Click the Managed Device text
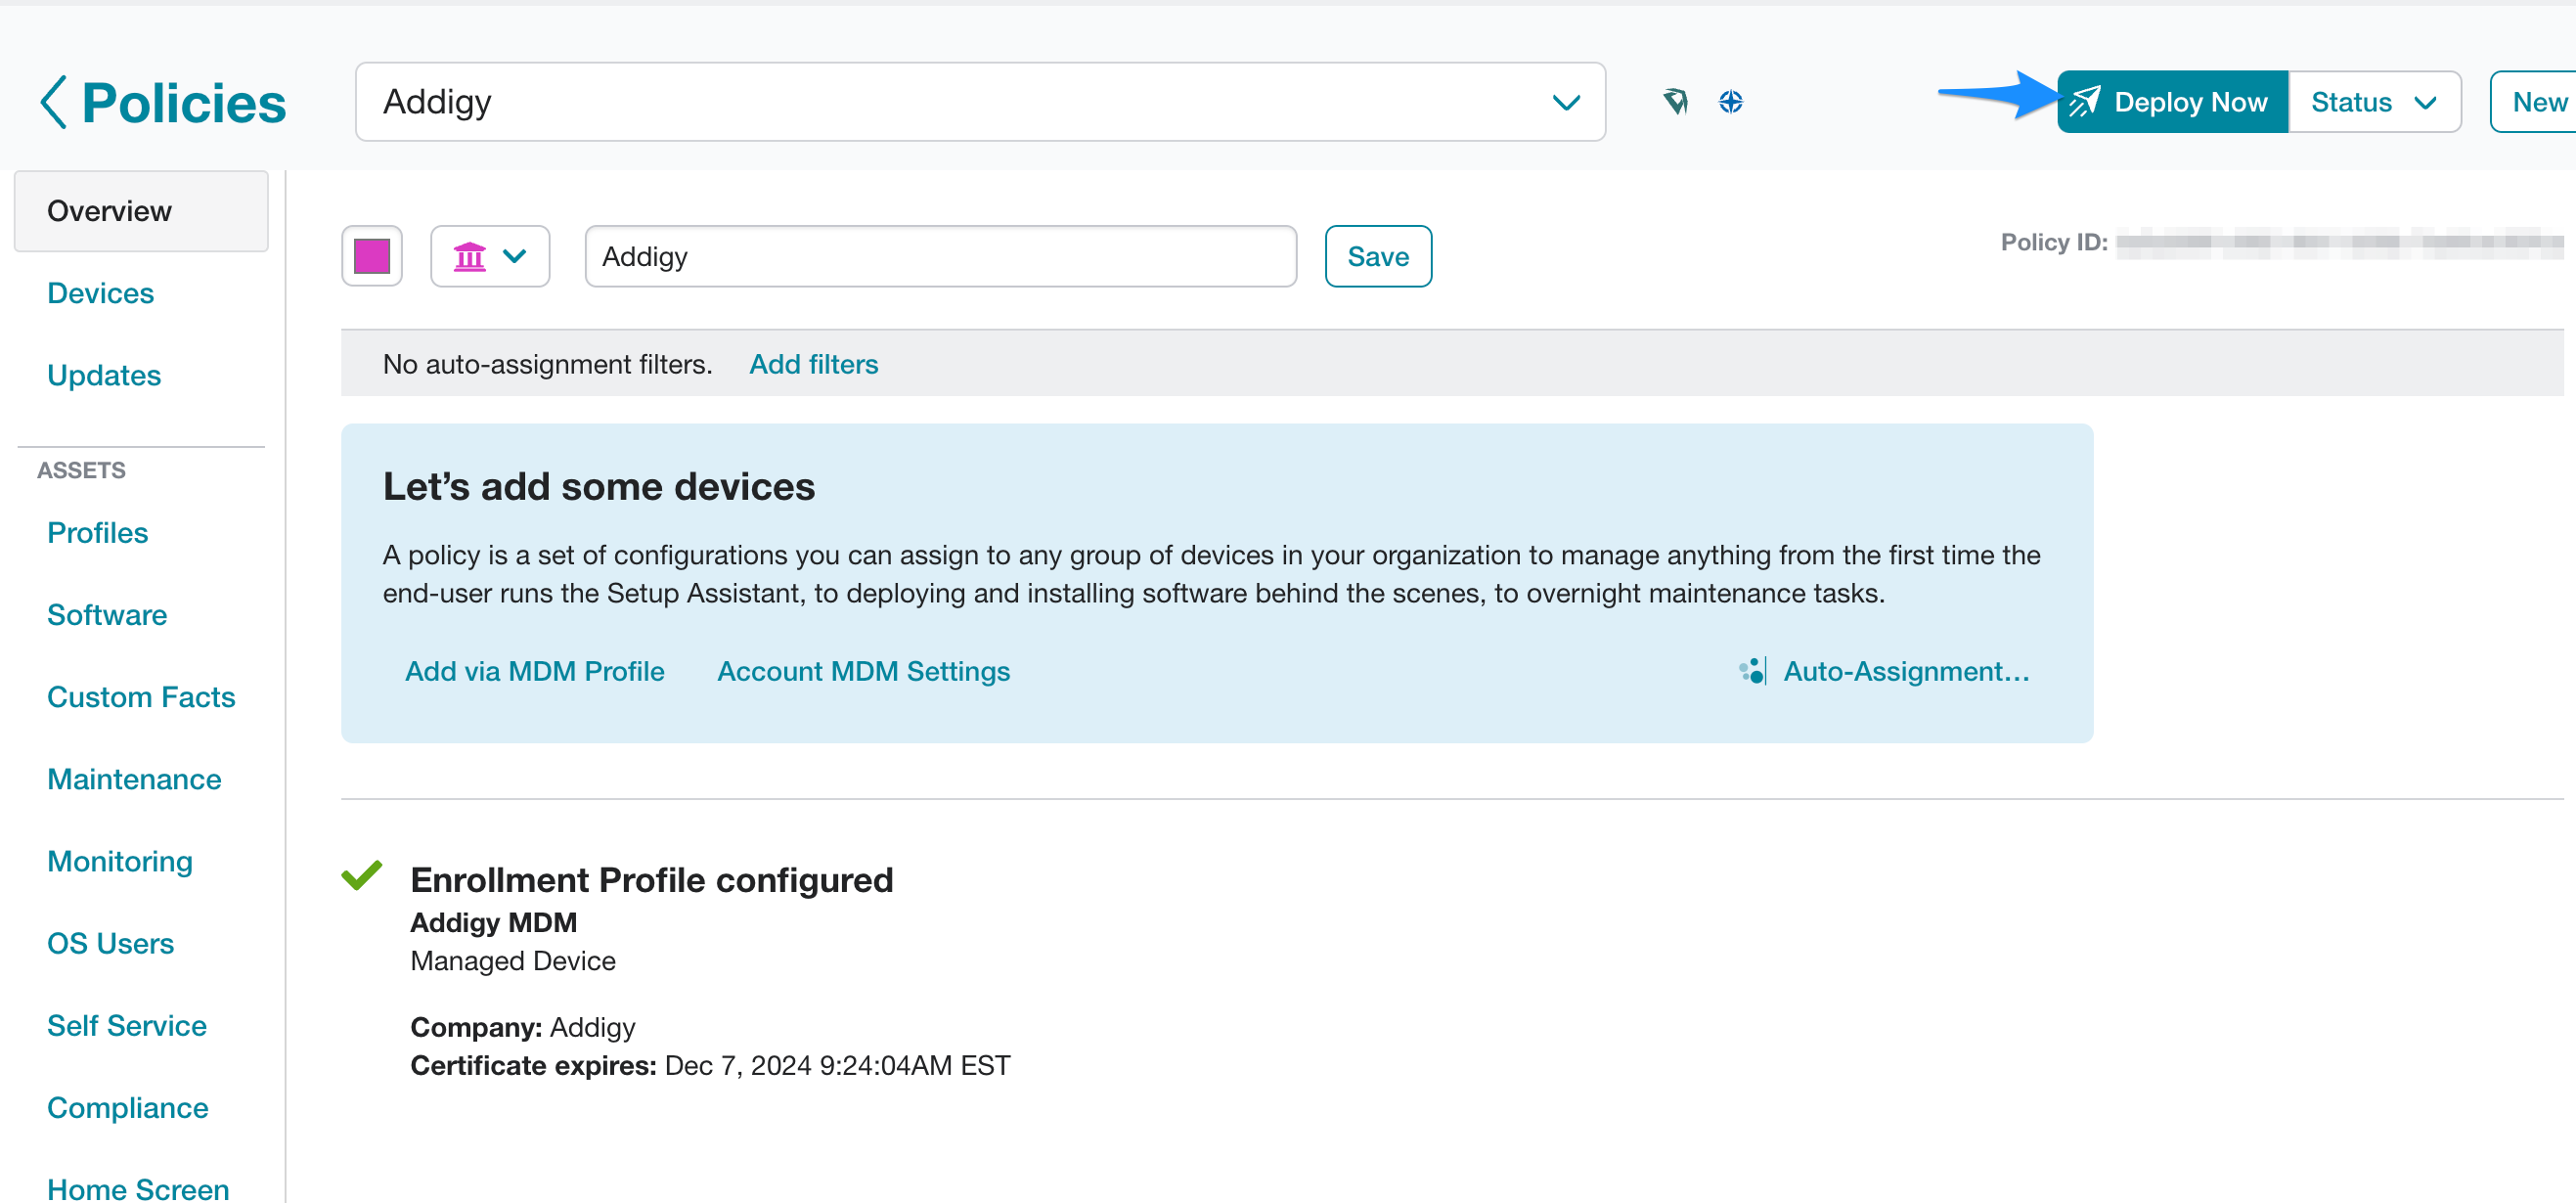The width and height of the screenshot is (2576, 1203). pyautogui.click(x=513, y=961)
